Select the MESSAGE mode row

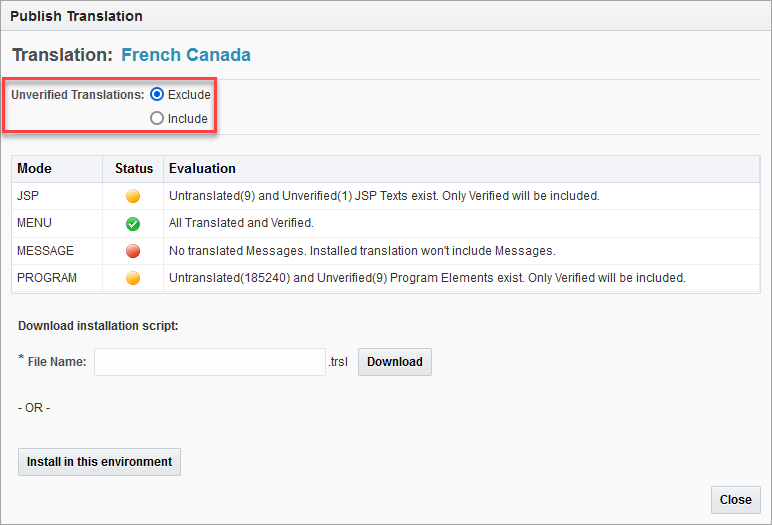pos(386,251)
